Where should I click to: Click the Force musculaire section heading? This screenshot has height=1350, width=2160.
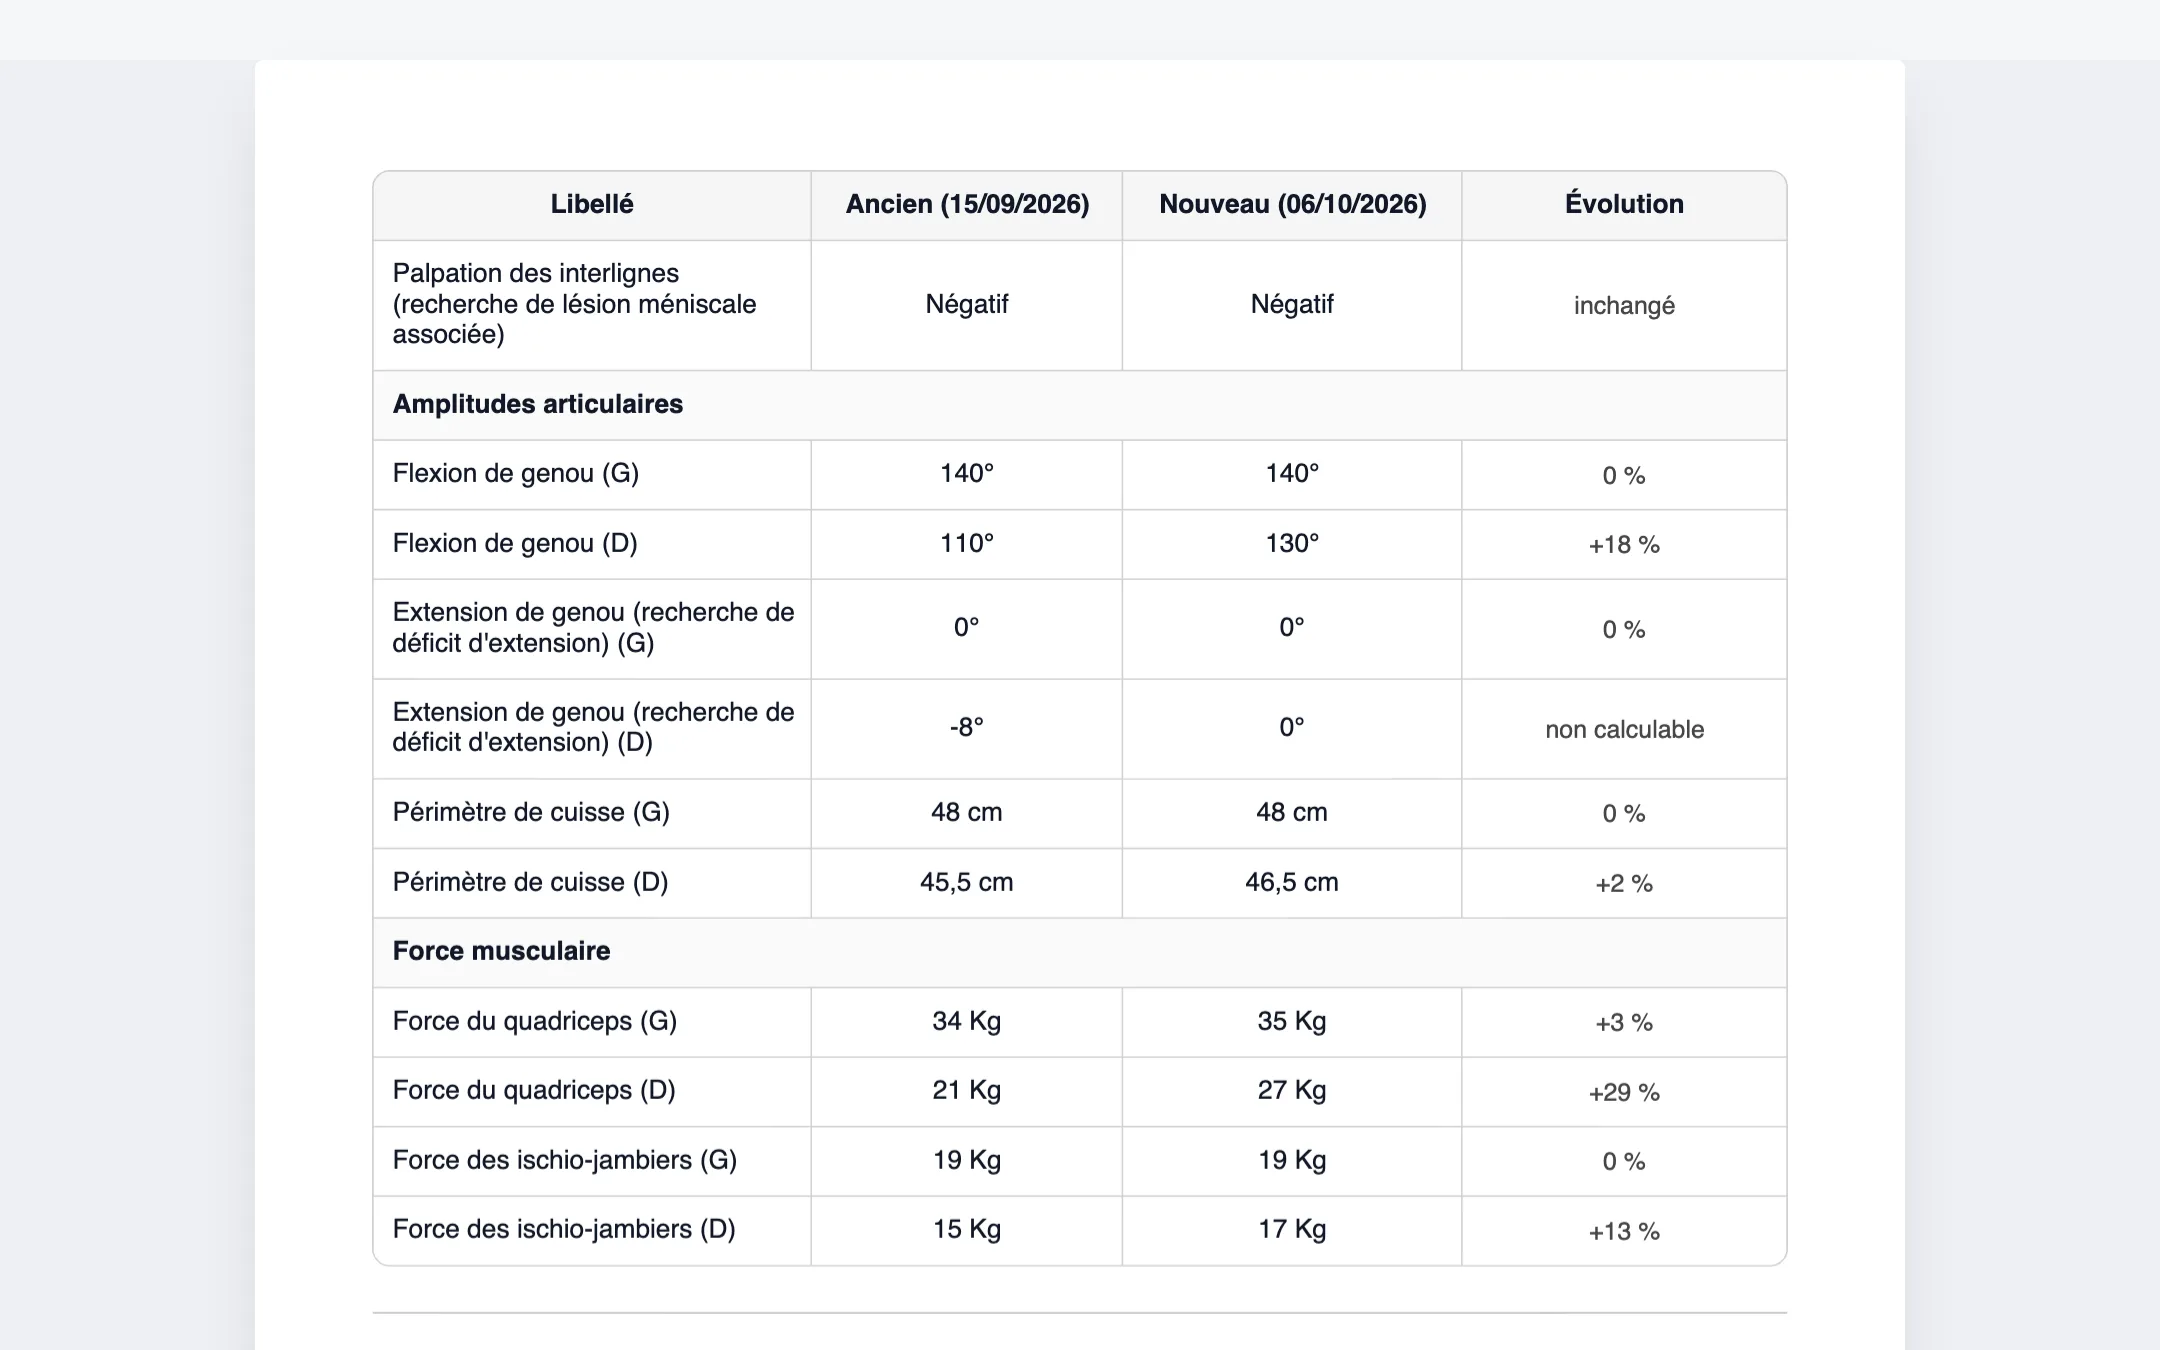point(501,951)
